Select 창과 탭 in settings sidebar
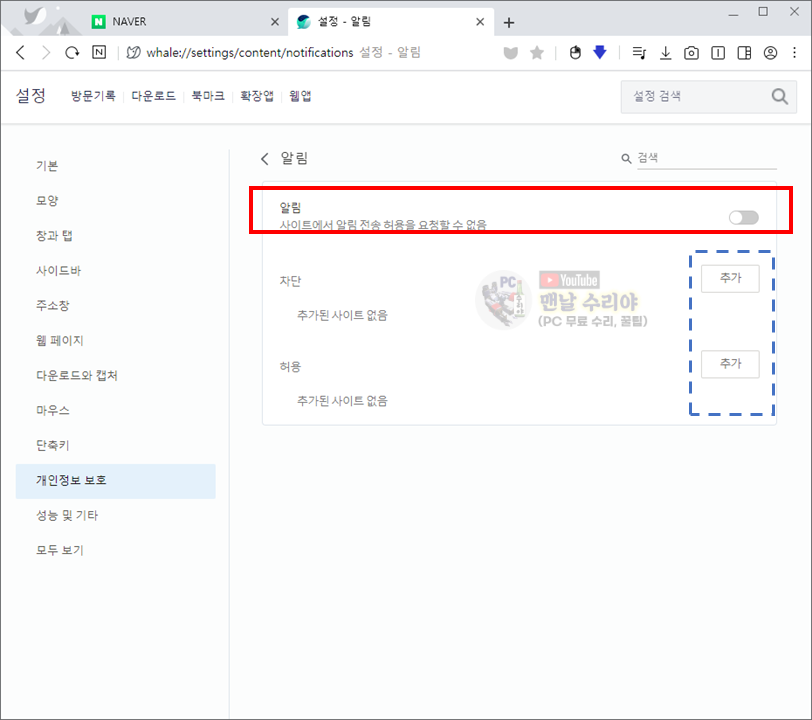Screen dimensions: 812x720 click(115, 236)
